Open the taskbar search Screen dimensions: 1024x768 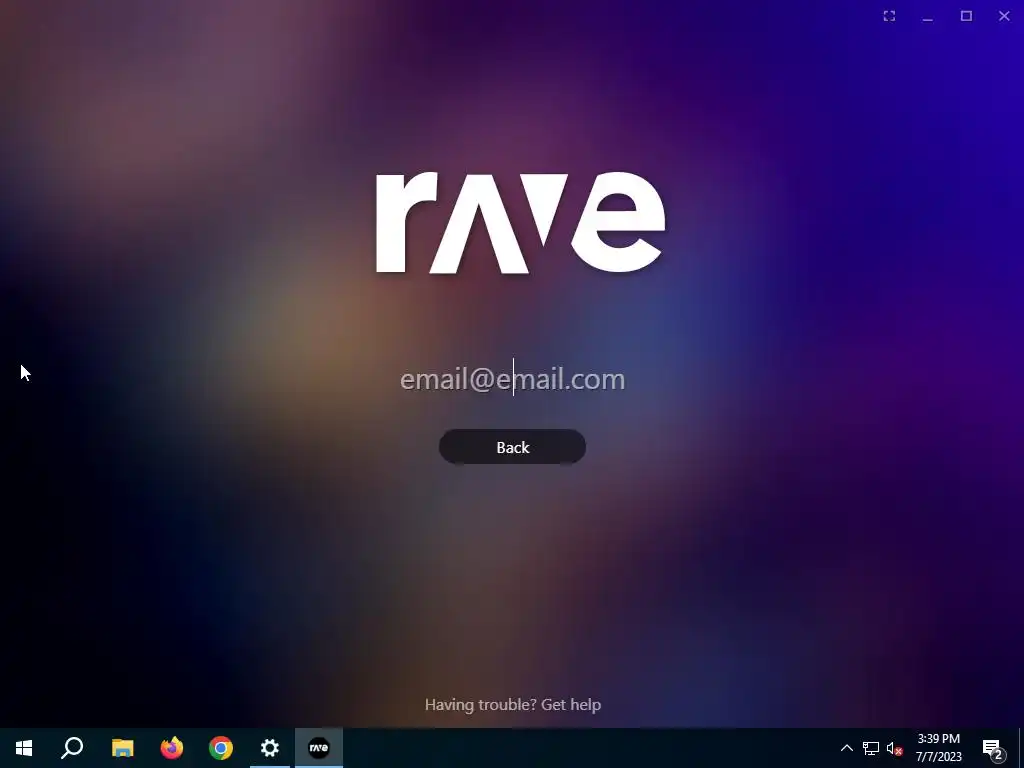(72, 748)
